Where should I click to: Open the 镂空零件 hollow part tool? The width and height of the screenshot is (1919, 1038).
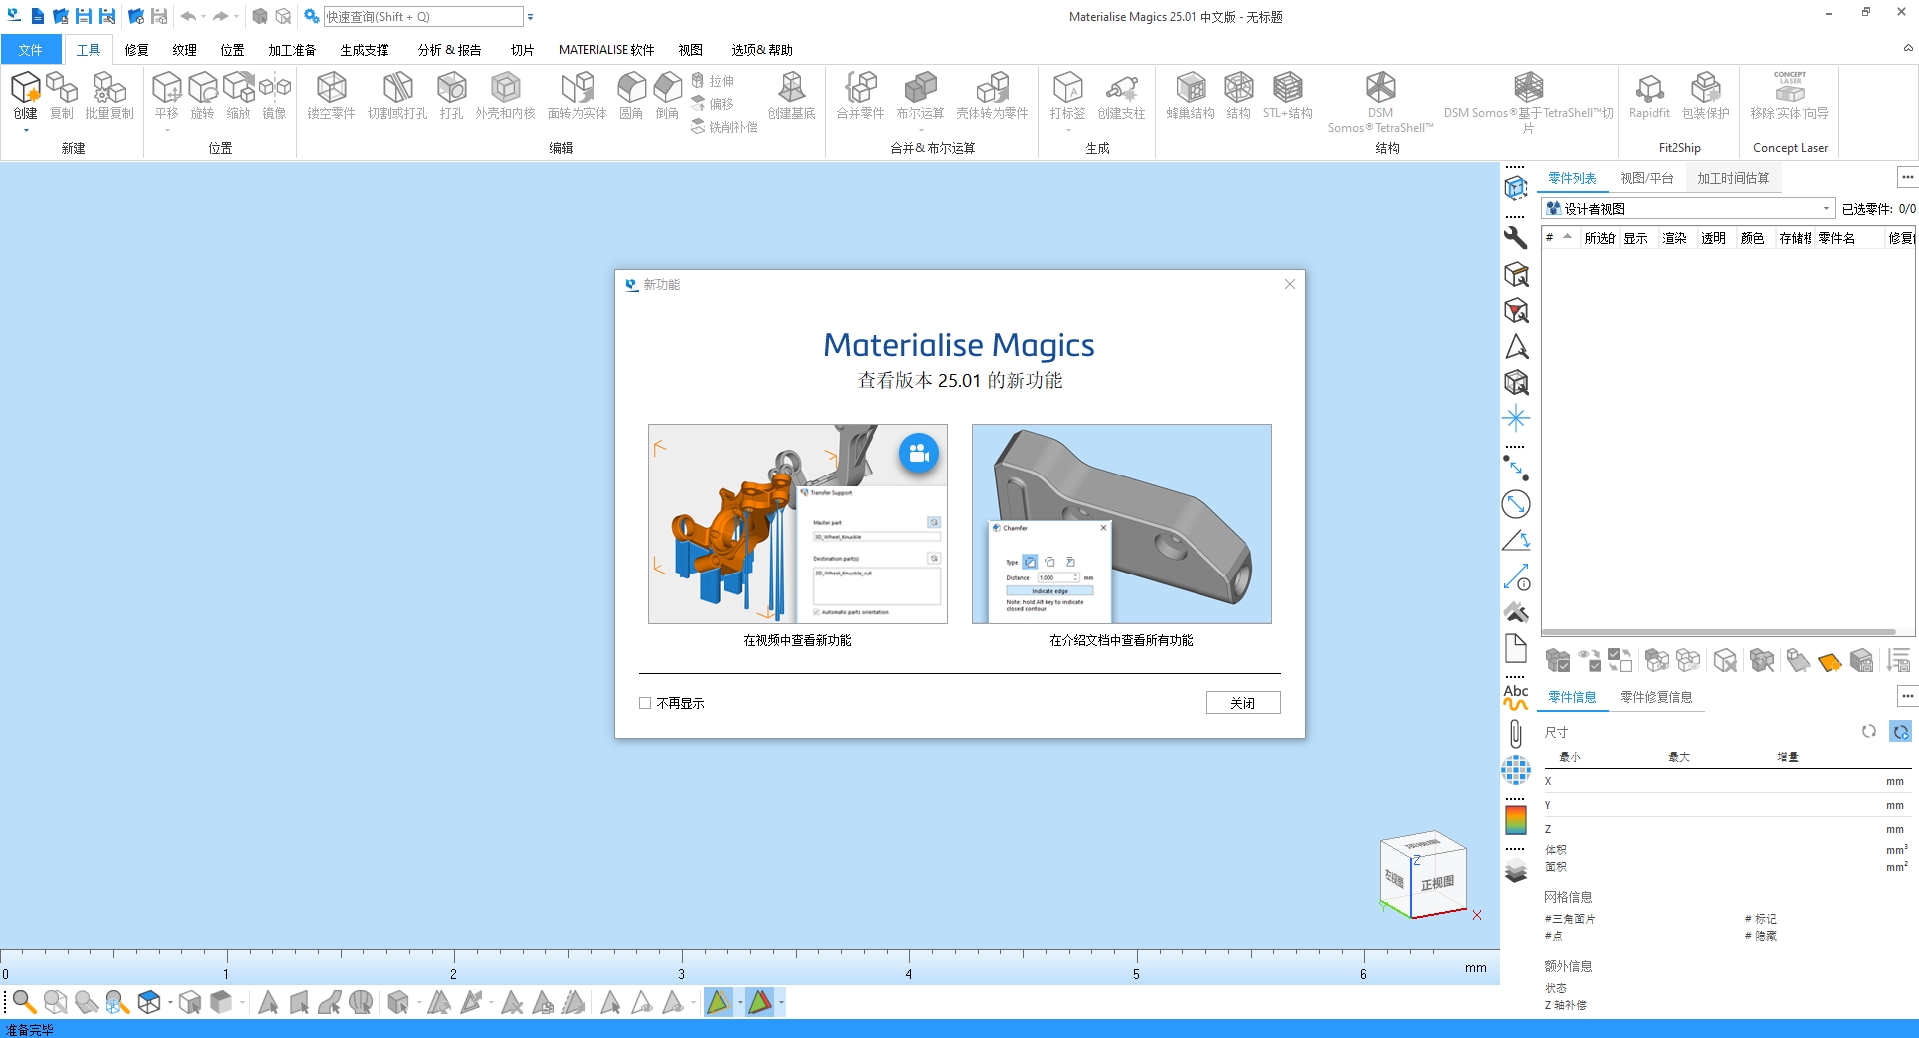(x=331, y=95)
